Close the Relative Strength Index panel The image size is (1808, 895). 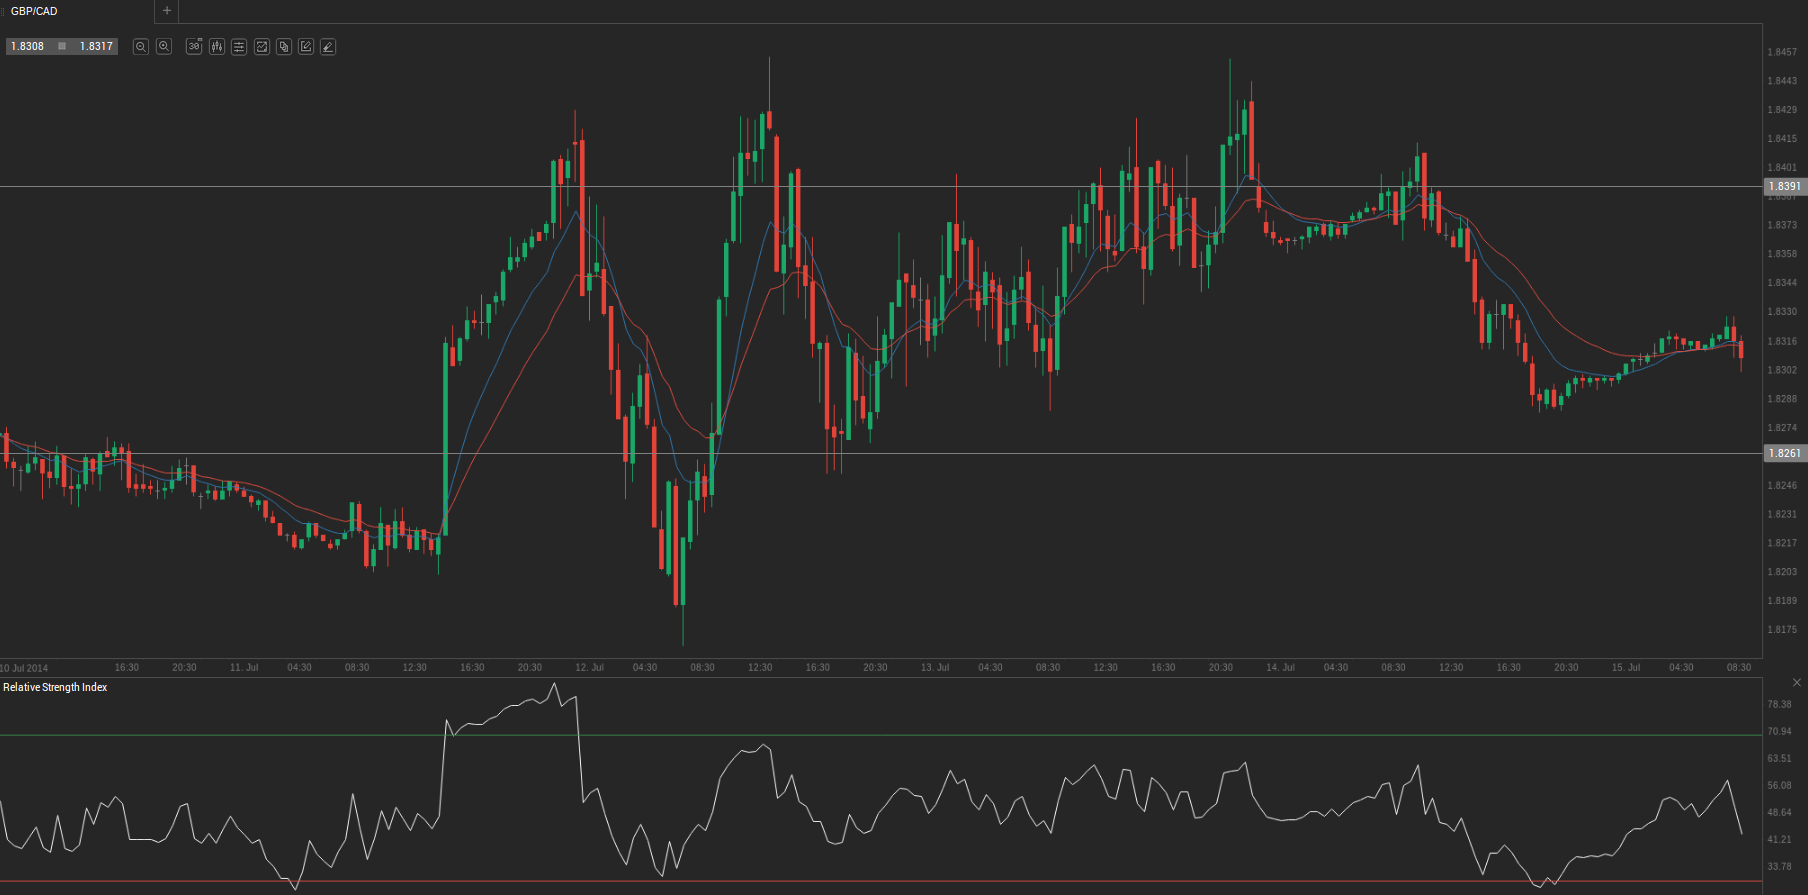(x=1796, y=683)
